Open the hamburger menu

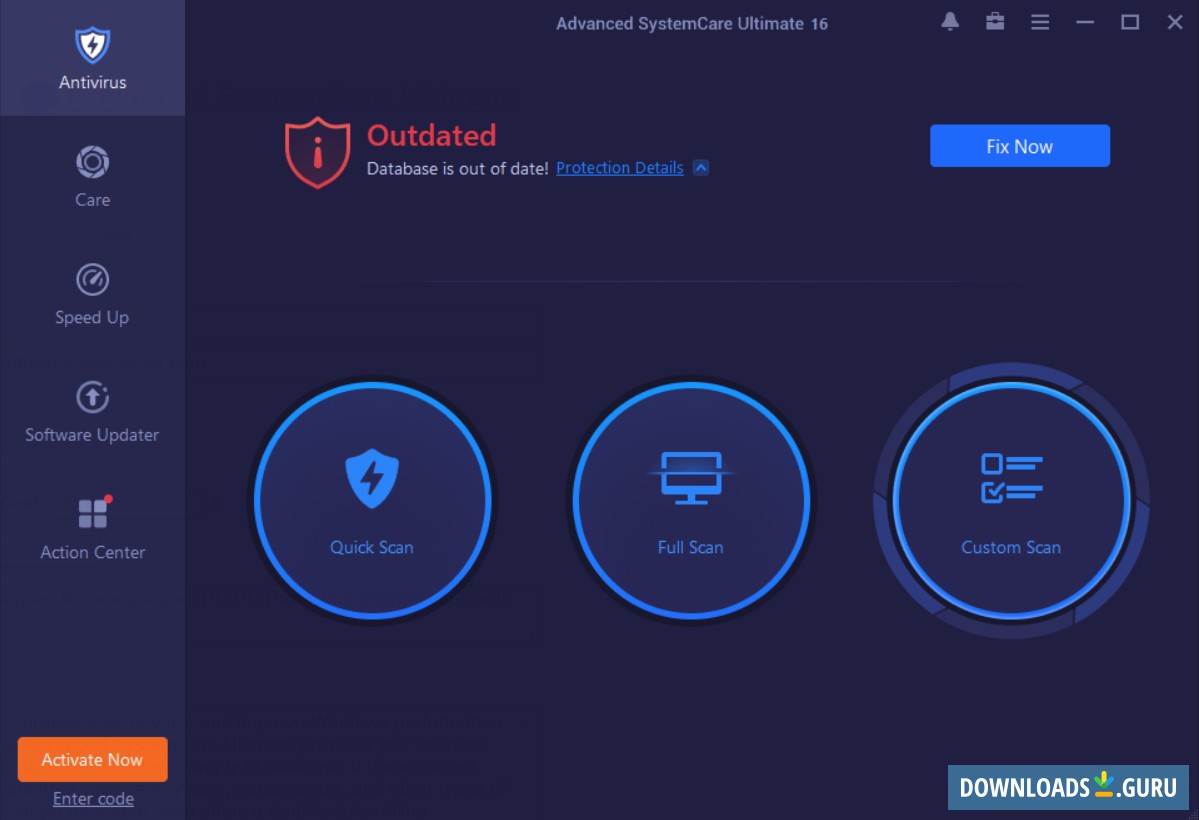click(x=1039, y=22)
